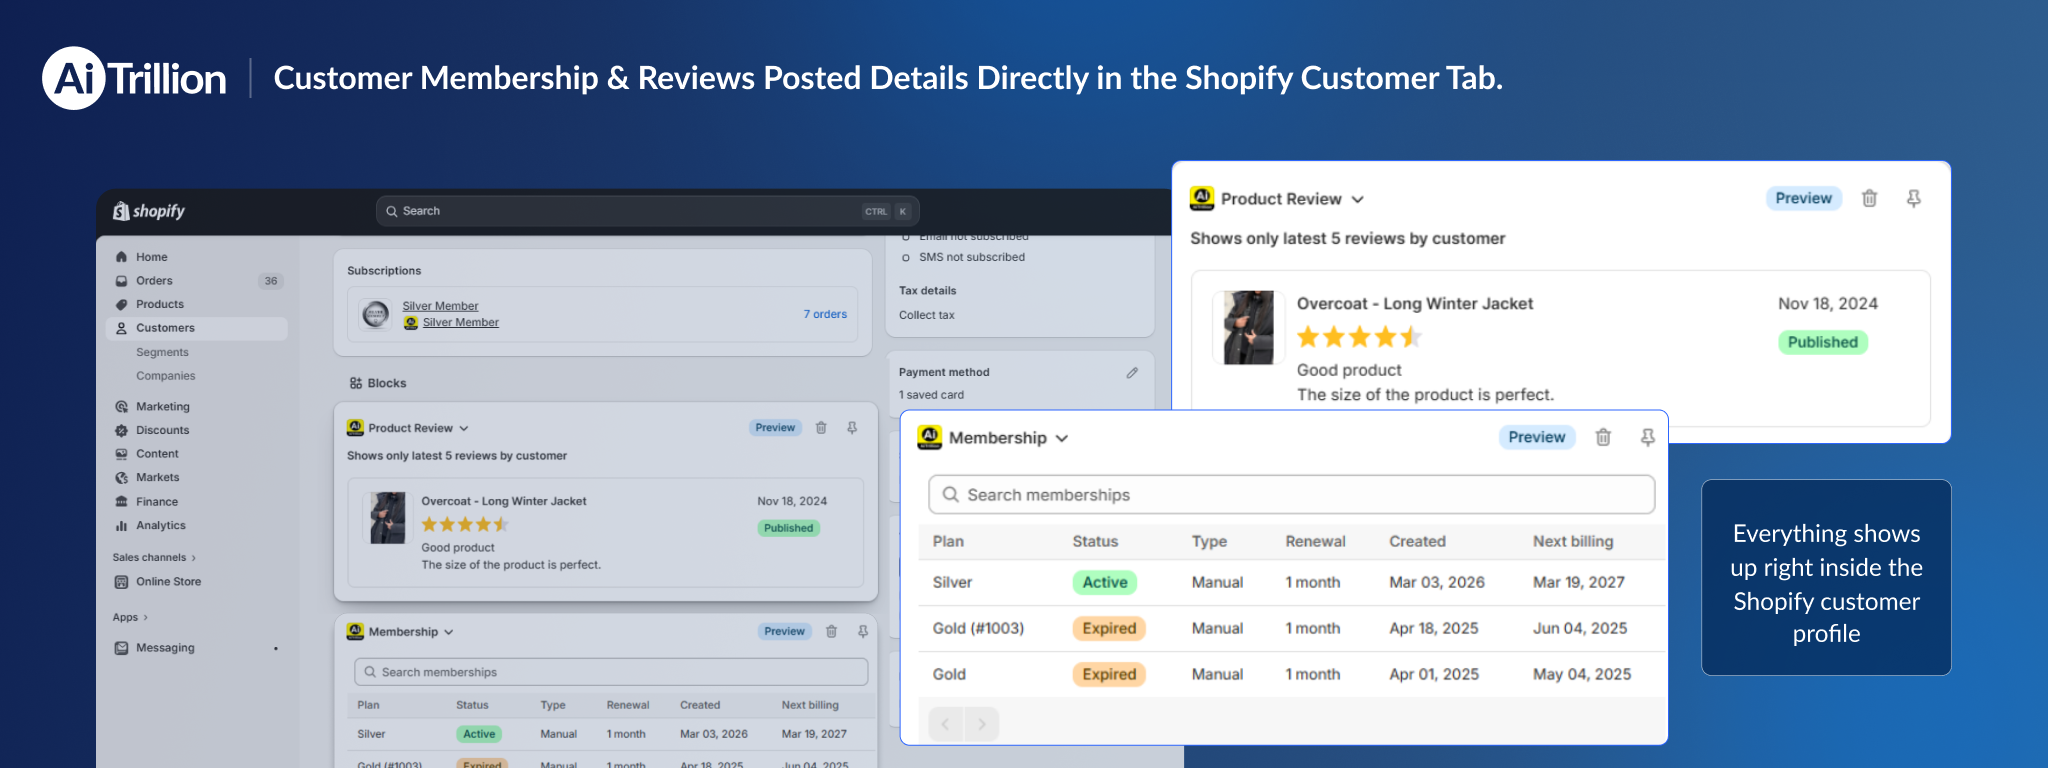Click the Analytics bar chart icon

coord(121,526)
